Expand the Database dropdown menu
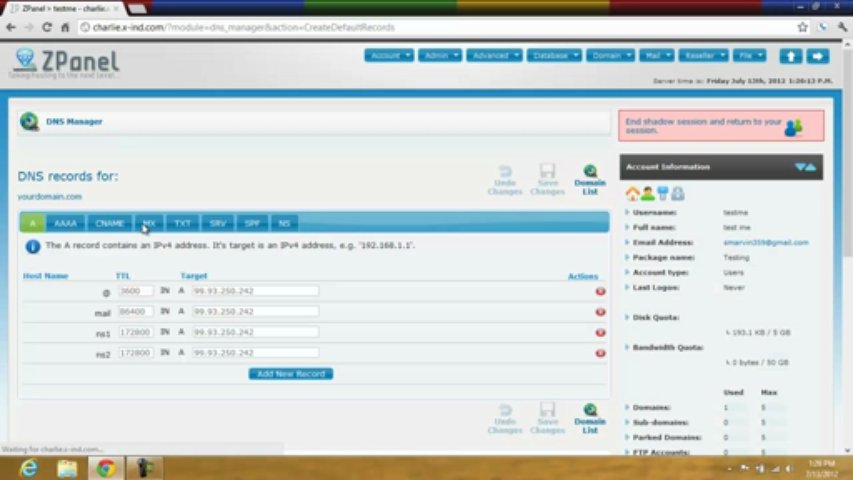853x480 pixels. (x=553, y=56)
